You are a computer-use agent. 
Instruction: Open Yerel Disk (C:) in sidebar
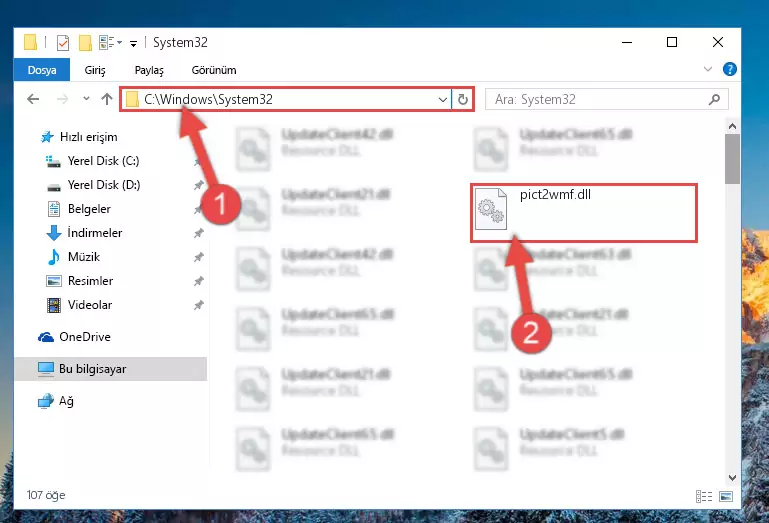[103, 161]
